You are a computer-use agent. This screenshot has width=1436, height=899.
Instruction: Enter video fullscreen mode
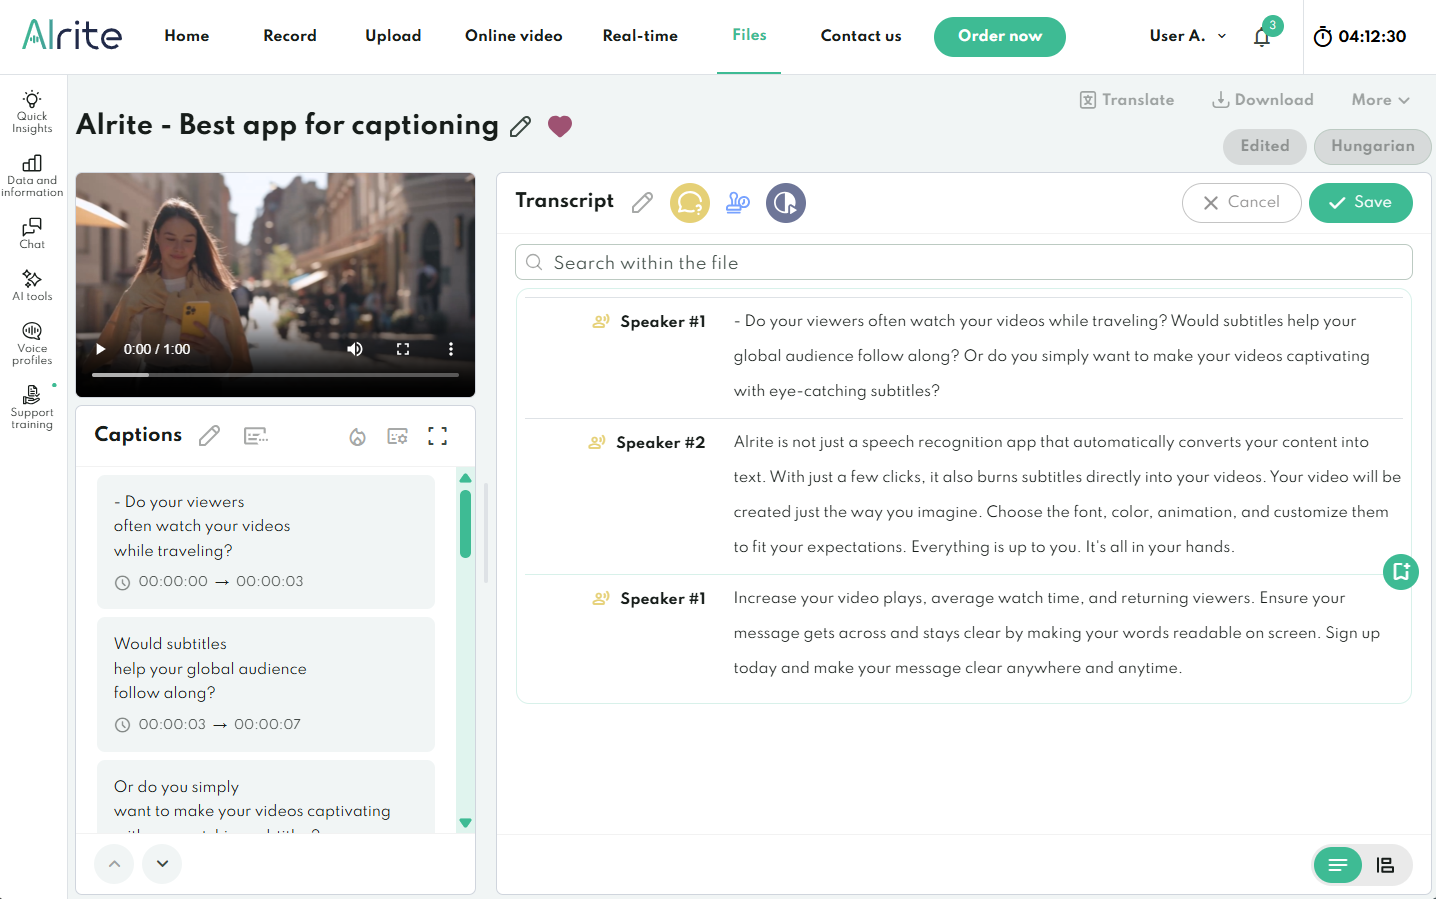click(403, 349)
